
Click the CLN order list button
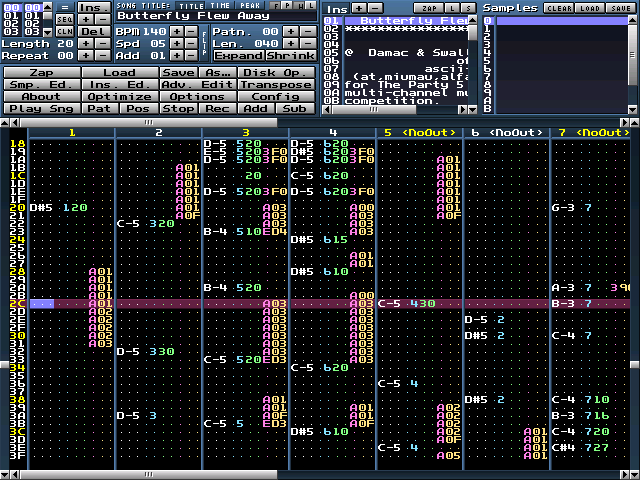click(x=64, y=31)
